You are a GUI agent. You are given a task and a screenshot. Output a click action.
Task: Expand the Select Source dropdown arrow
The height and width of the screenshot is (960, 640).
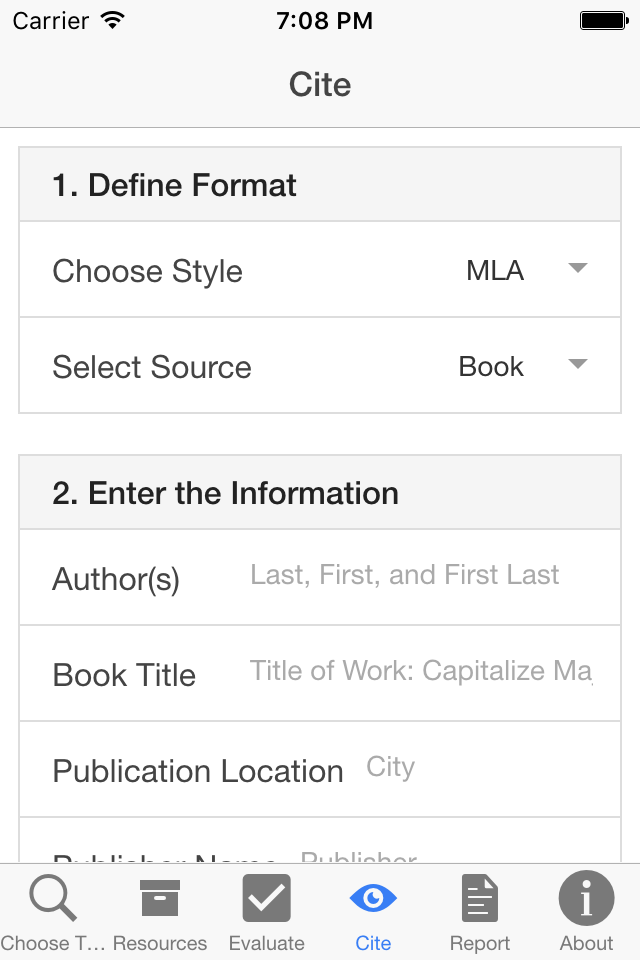click(577, 364)
